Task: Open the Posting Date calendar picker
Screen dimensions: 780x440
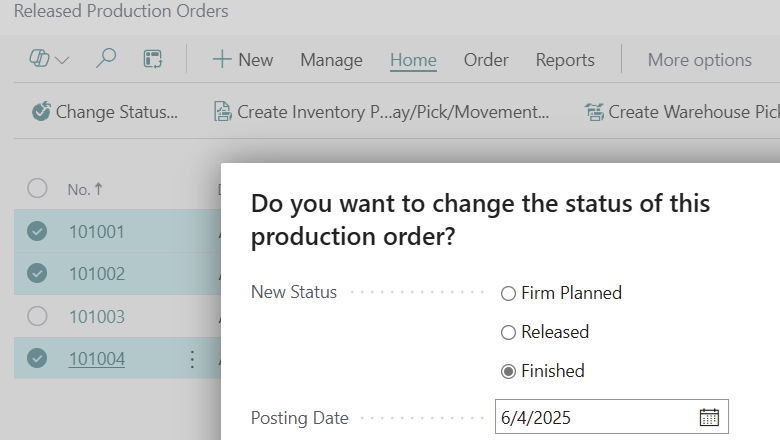Action: (709, 418)
